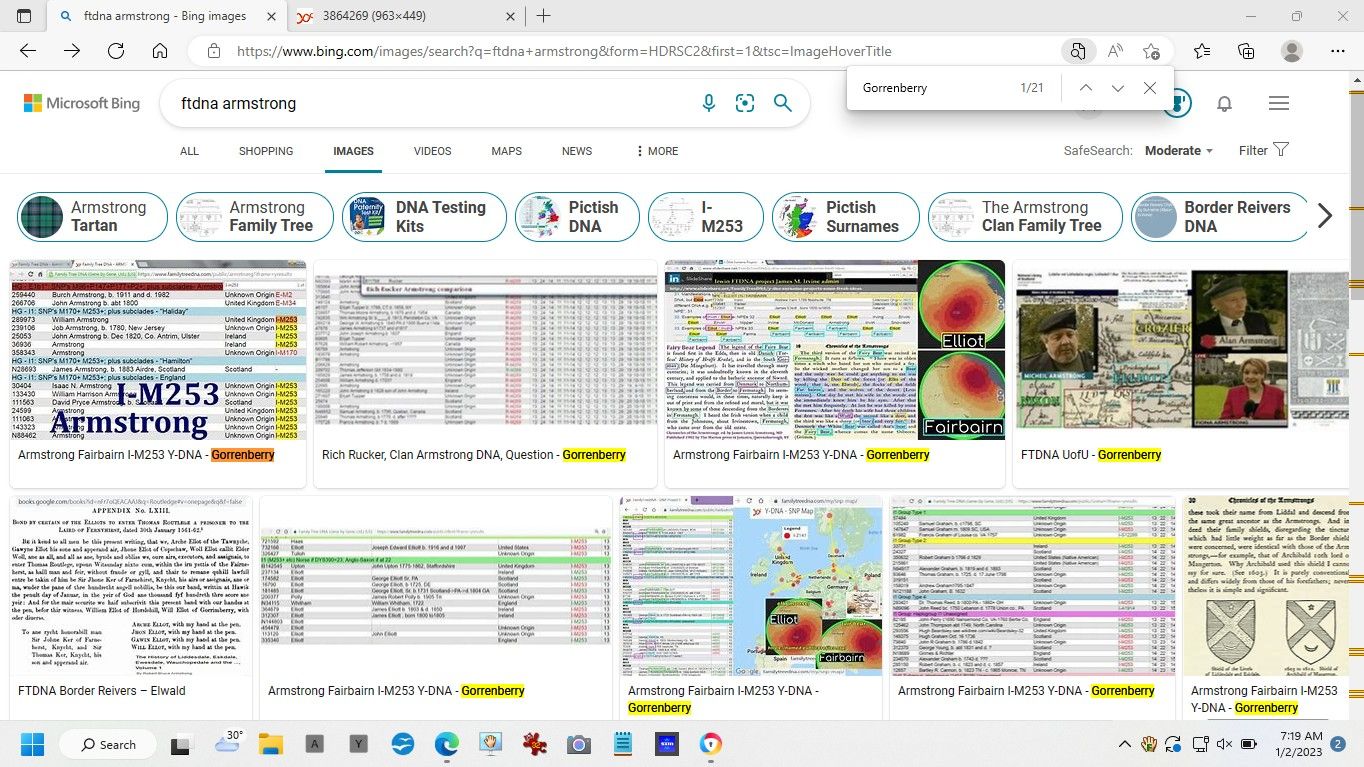The height and width of the screenshot is (767, 1364).
Task: Select The Armstrong Clan Family Tree chip
Action: [1025, 217]
